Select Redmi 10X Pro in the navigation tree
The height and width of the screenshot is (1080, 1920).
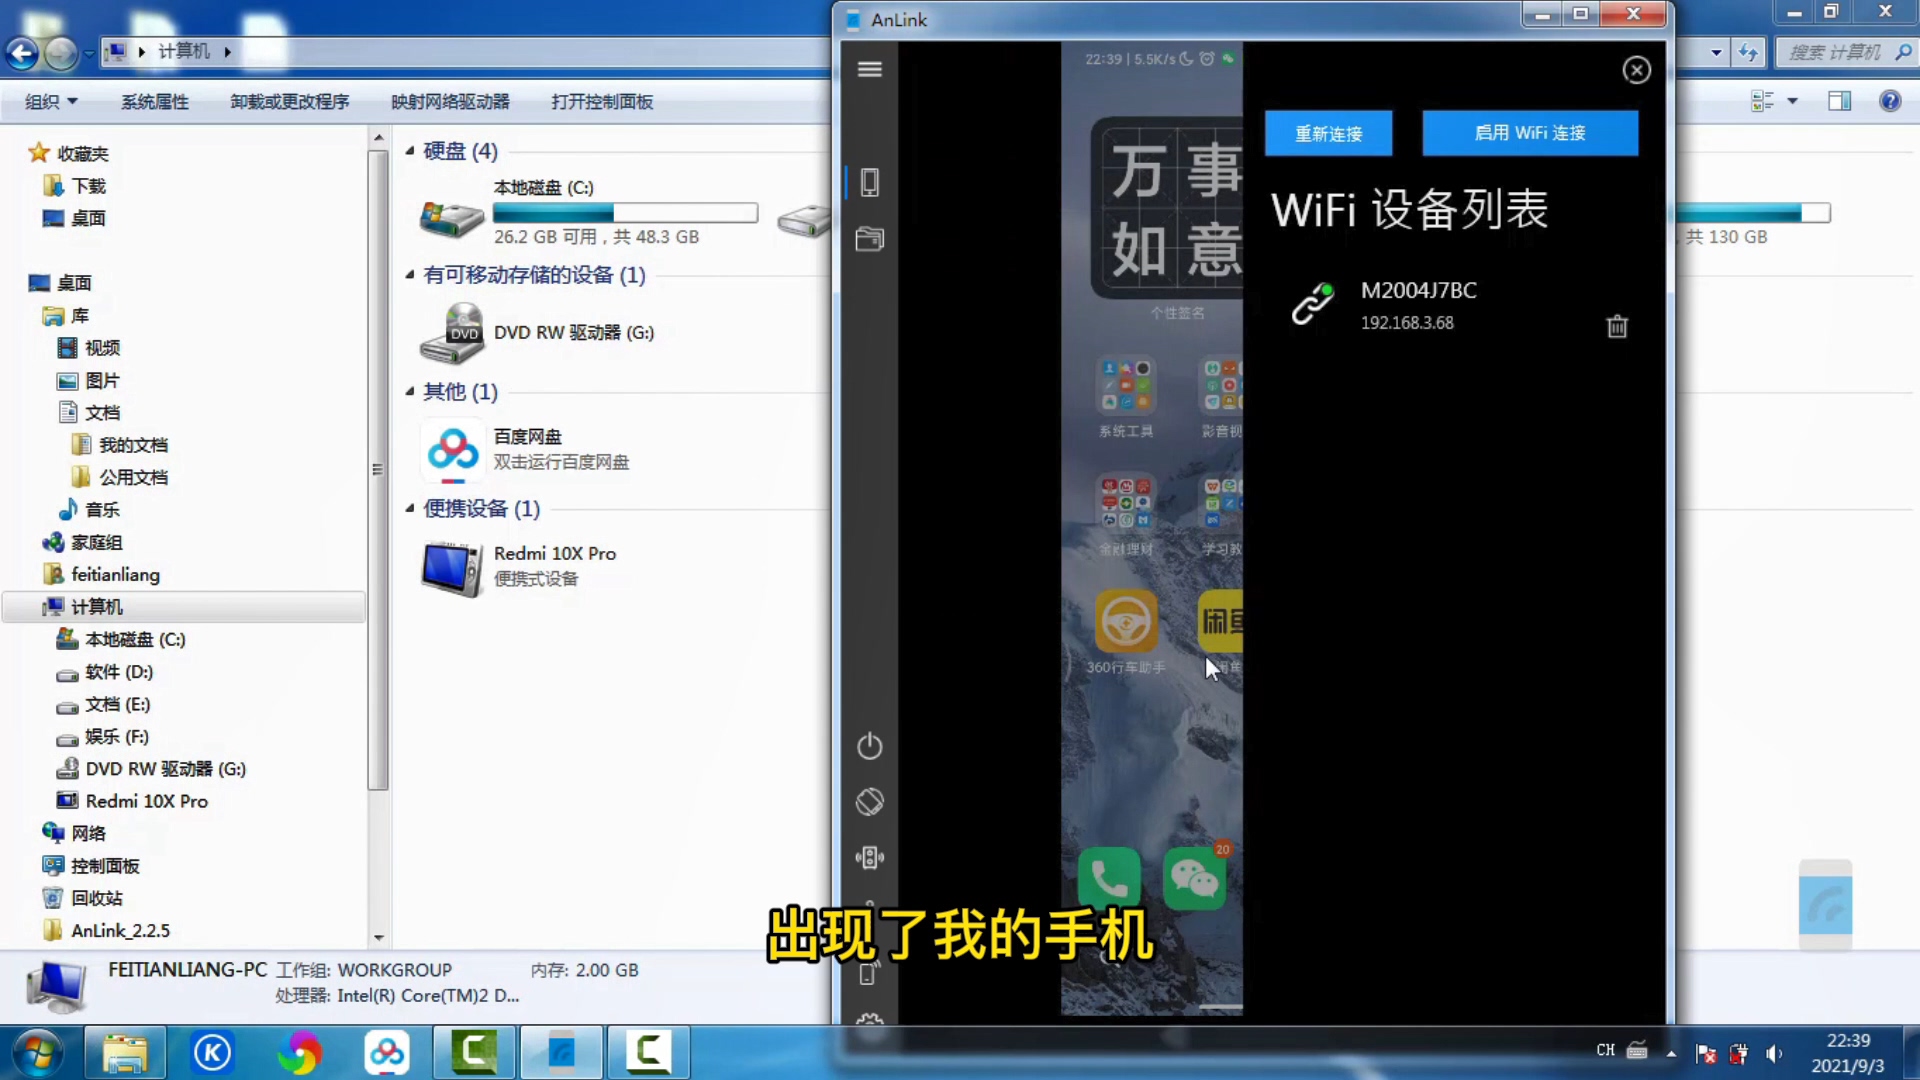click(x=146, y=800)
